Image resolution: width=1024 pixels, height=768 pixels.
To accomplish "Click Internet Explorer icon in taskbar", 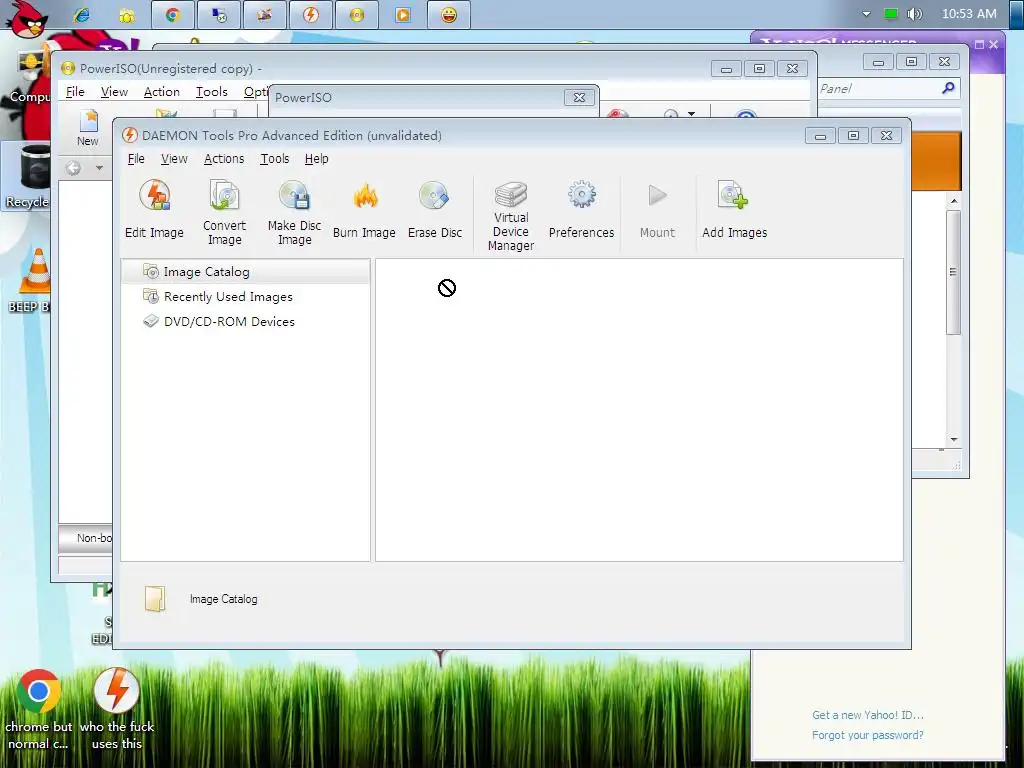I will tap(81, 14).
